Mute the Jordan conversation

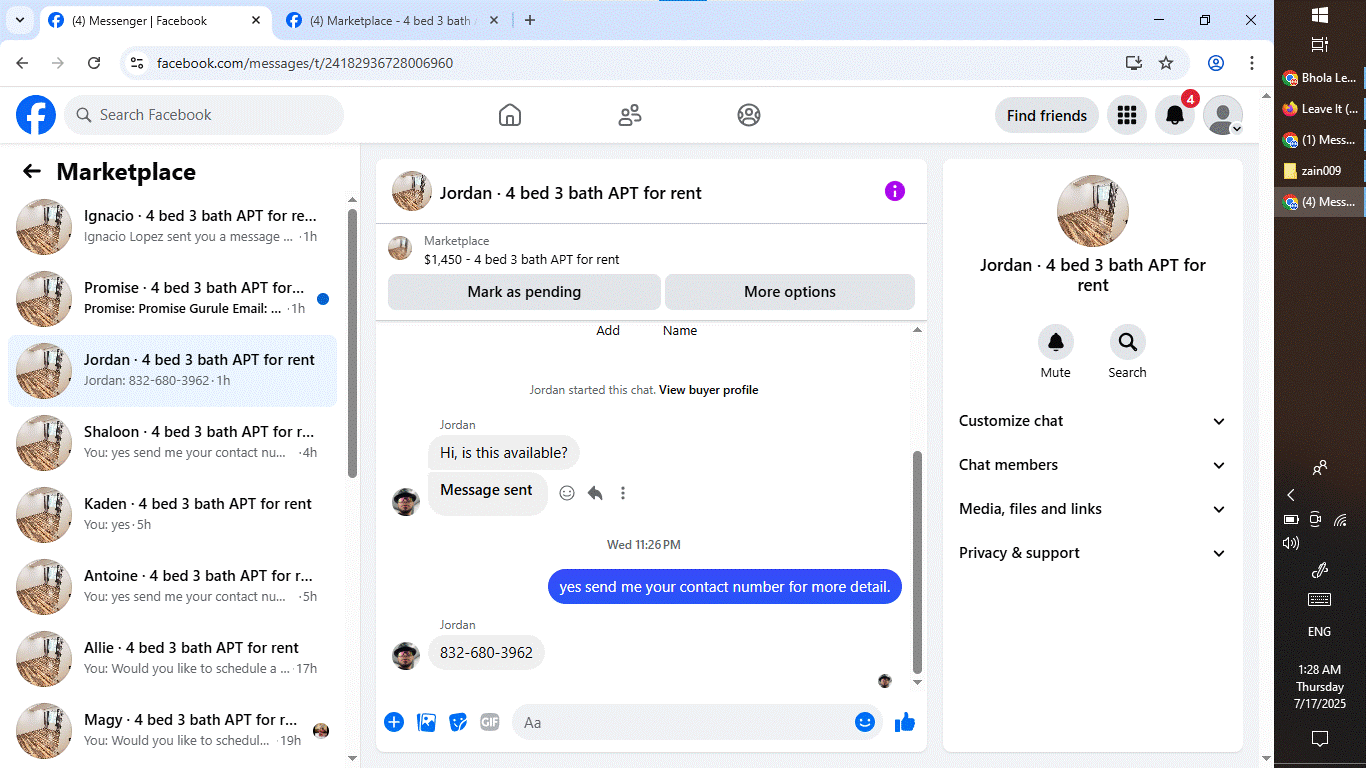pos(1055,342)
